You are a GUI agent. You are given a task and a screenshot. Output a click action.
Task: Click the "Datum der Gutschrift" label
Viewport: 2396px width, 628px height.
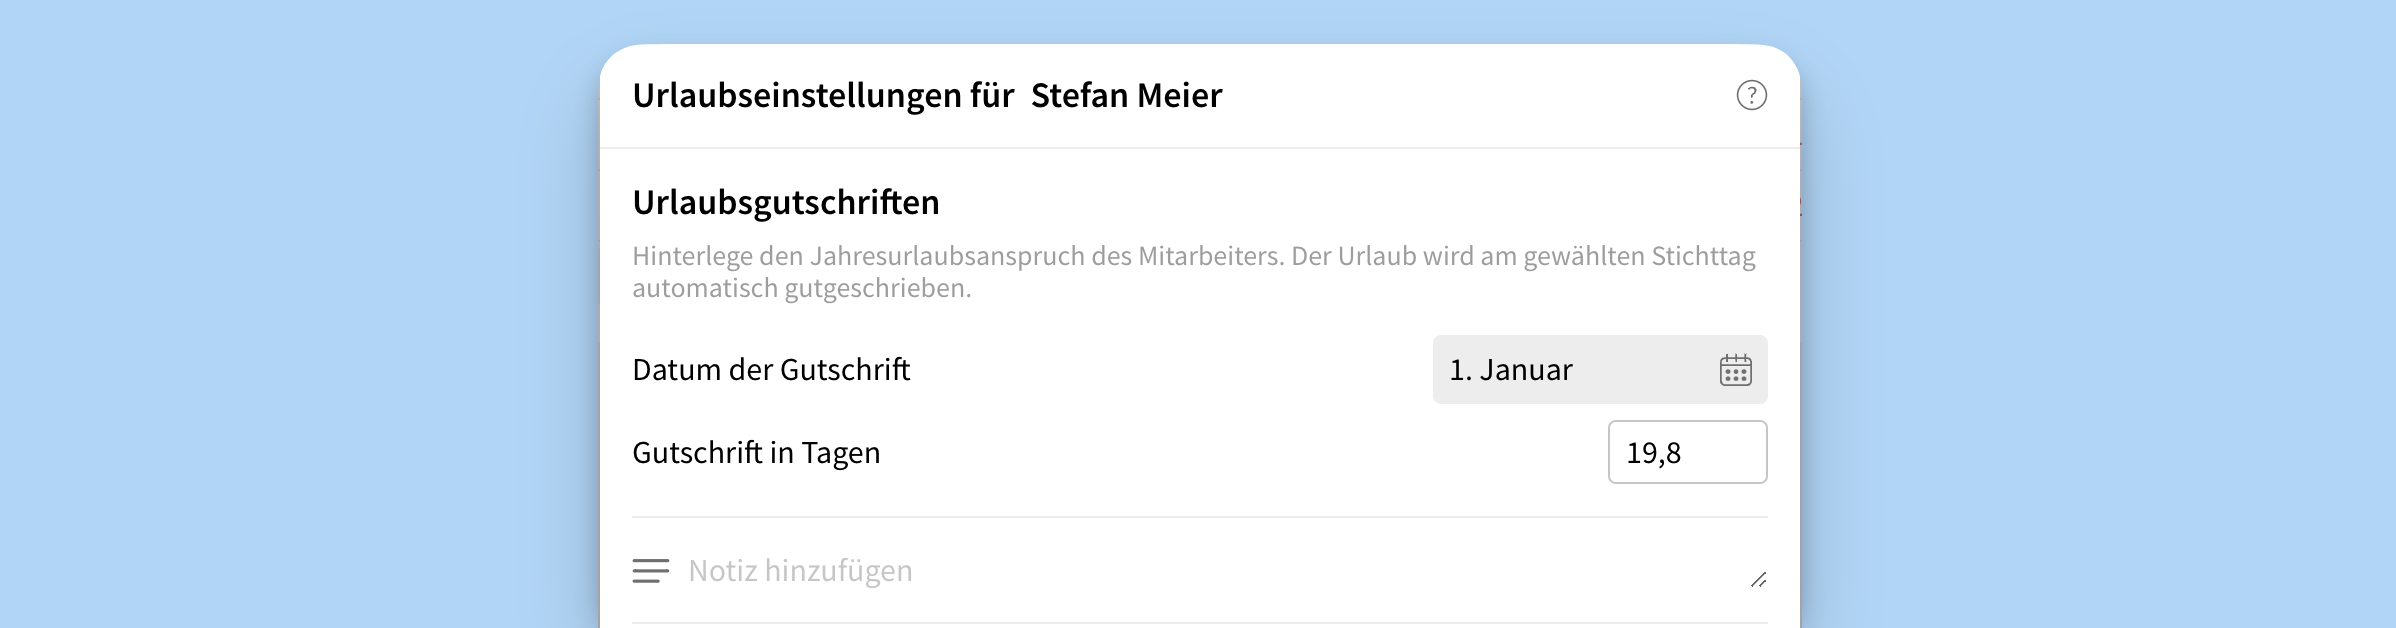pos(771,370)
